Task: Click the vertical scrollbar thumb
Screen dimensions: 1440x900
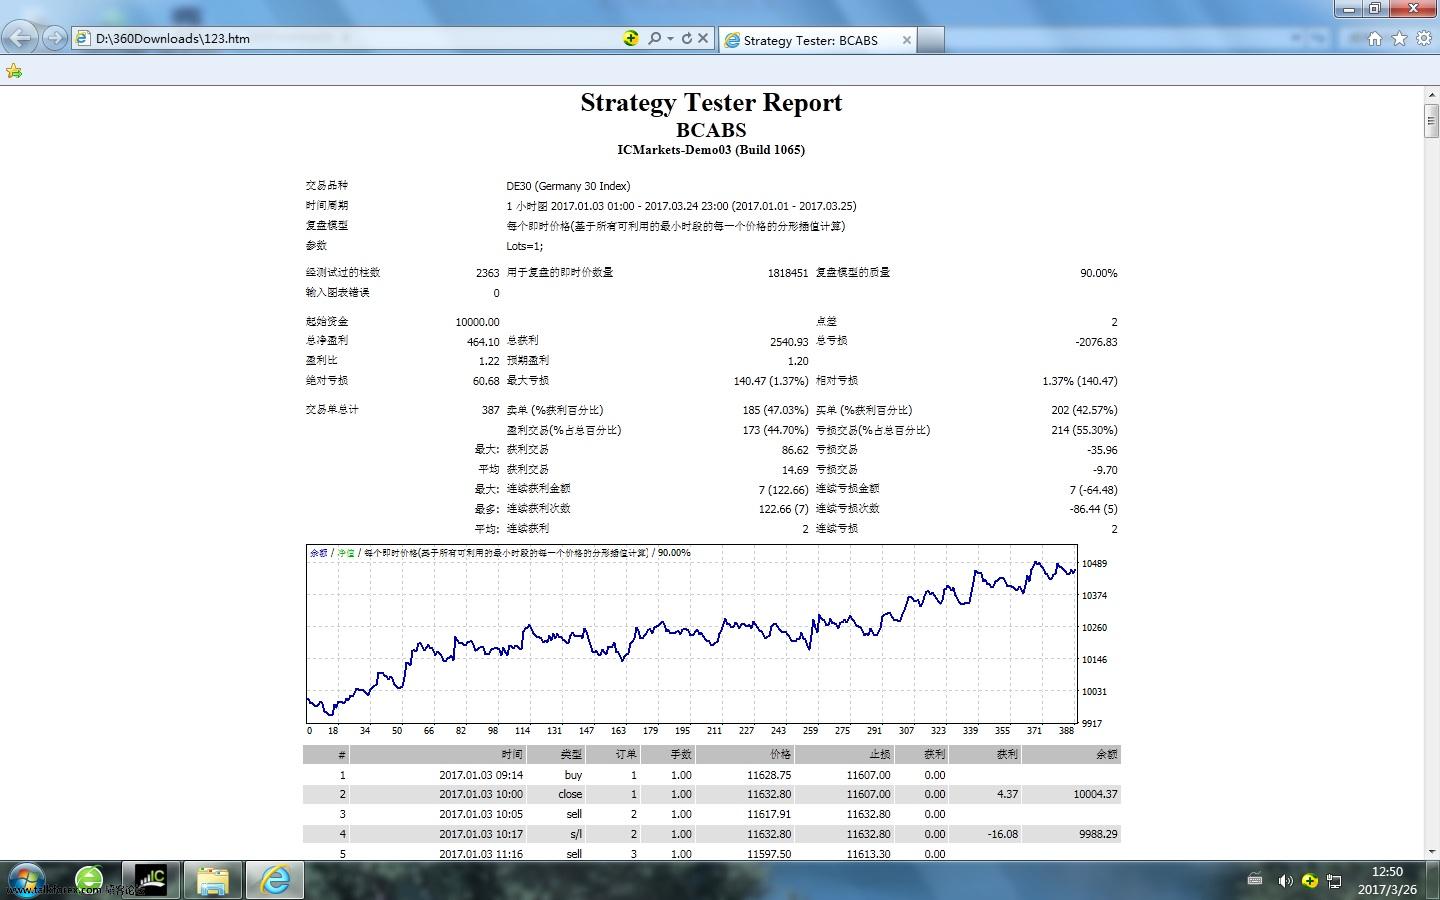Action: pos(1431,121)
